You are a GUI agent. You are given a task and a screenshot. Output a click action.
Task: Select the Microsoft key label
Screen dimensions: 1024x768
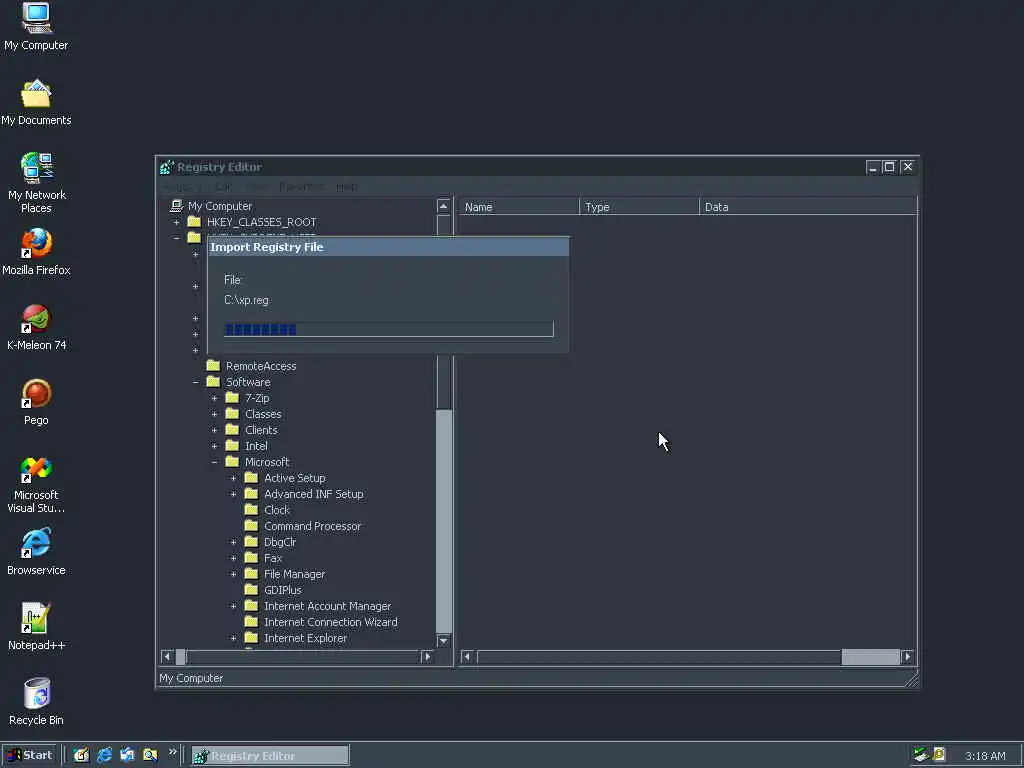[267, 462]
